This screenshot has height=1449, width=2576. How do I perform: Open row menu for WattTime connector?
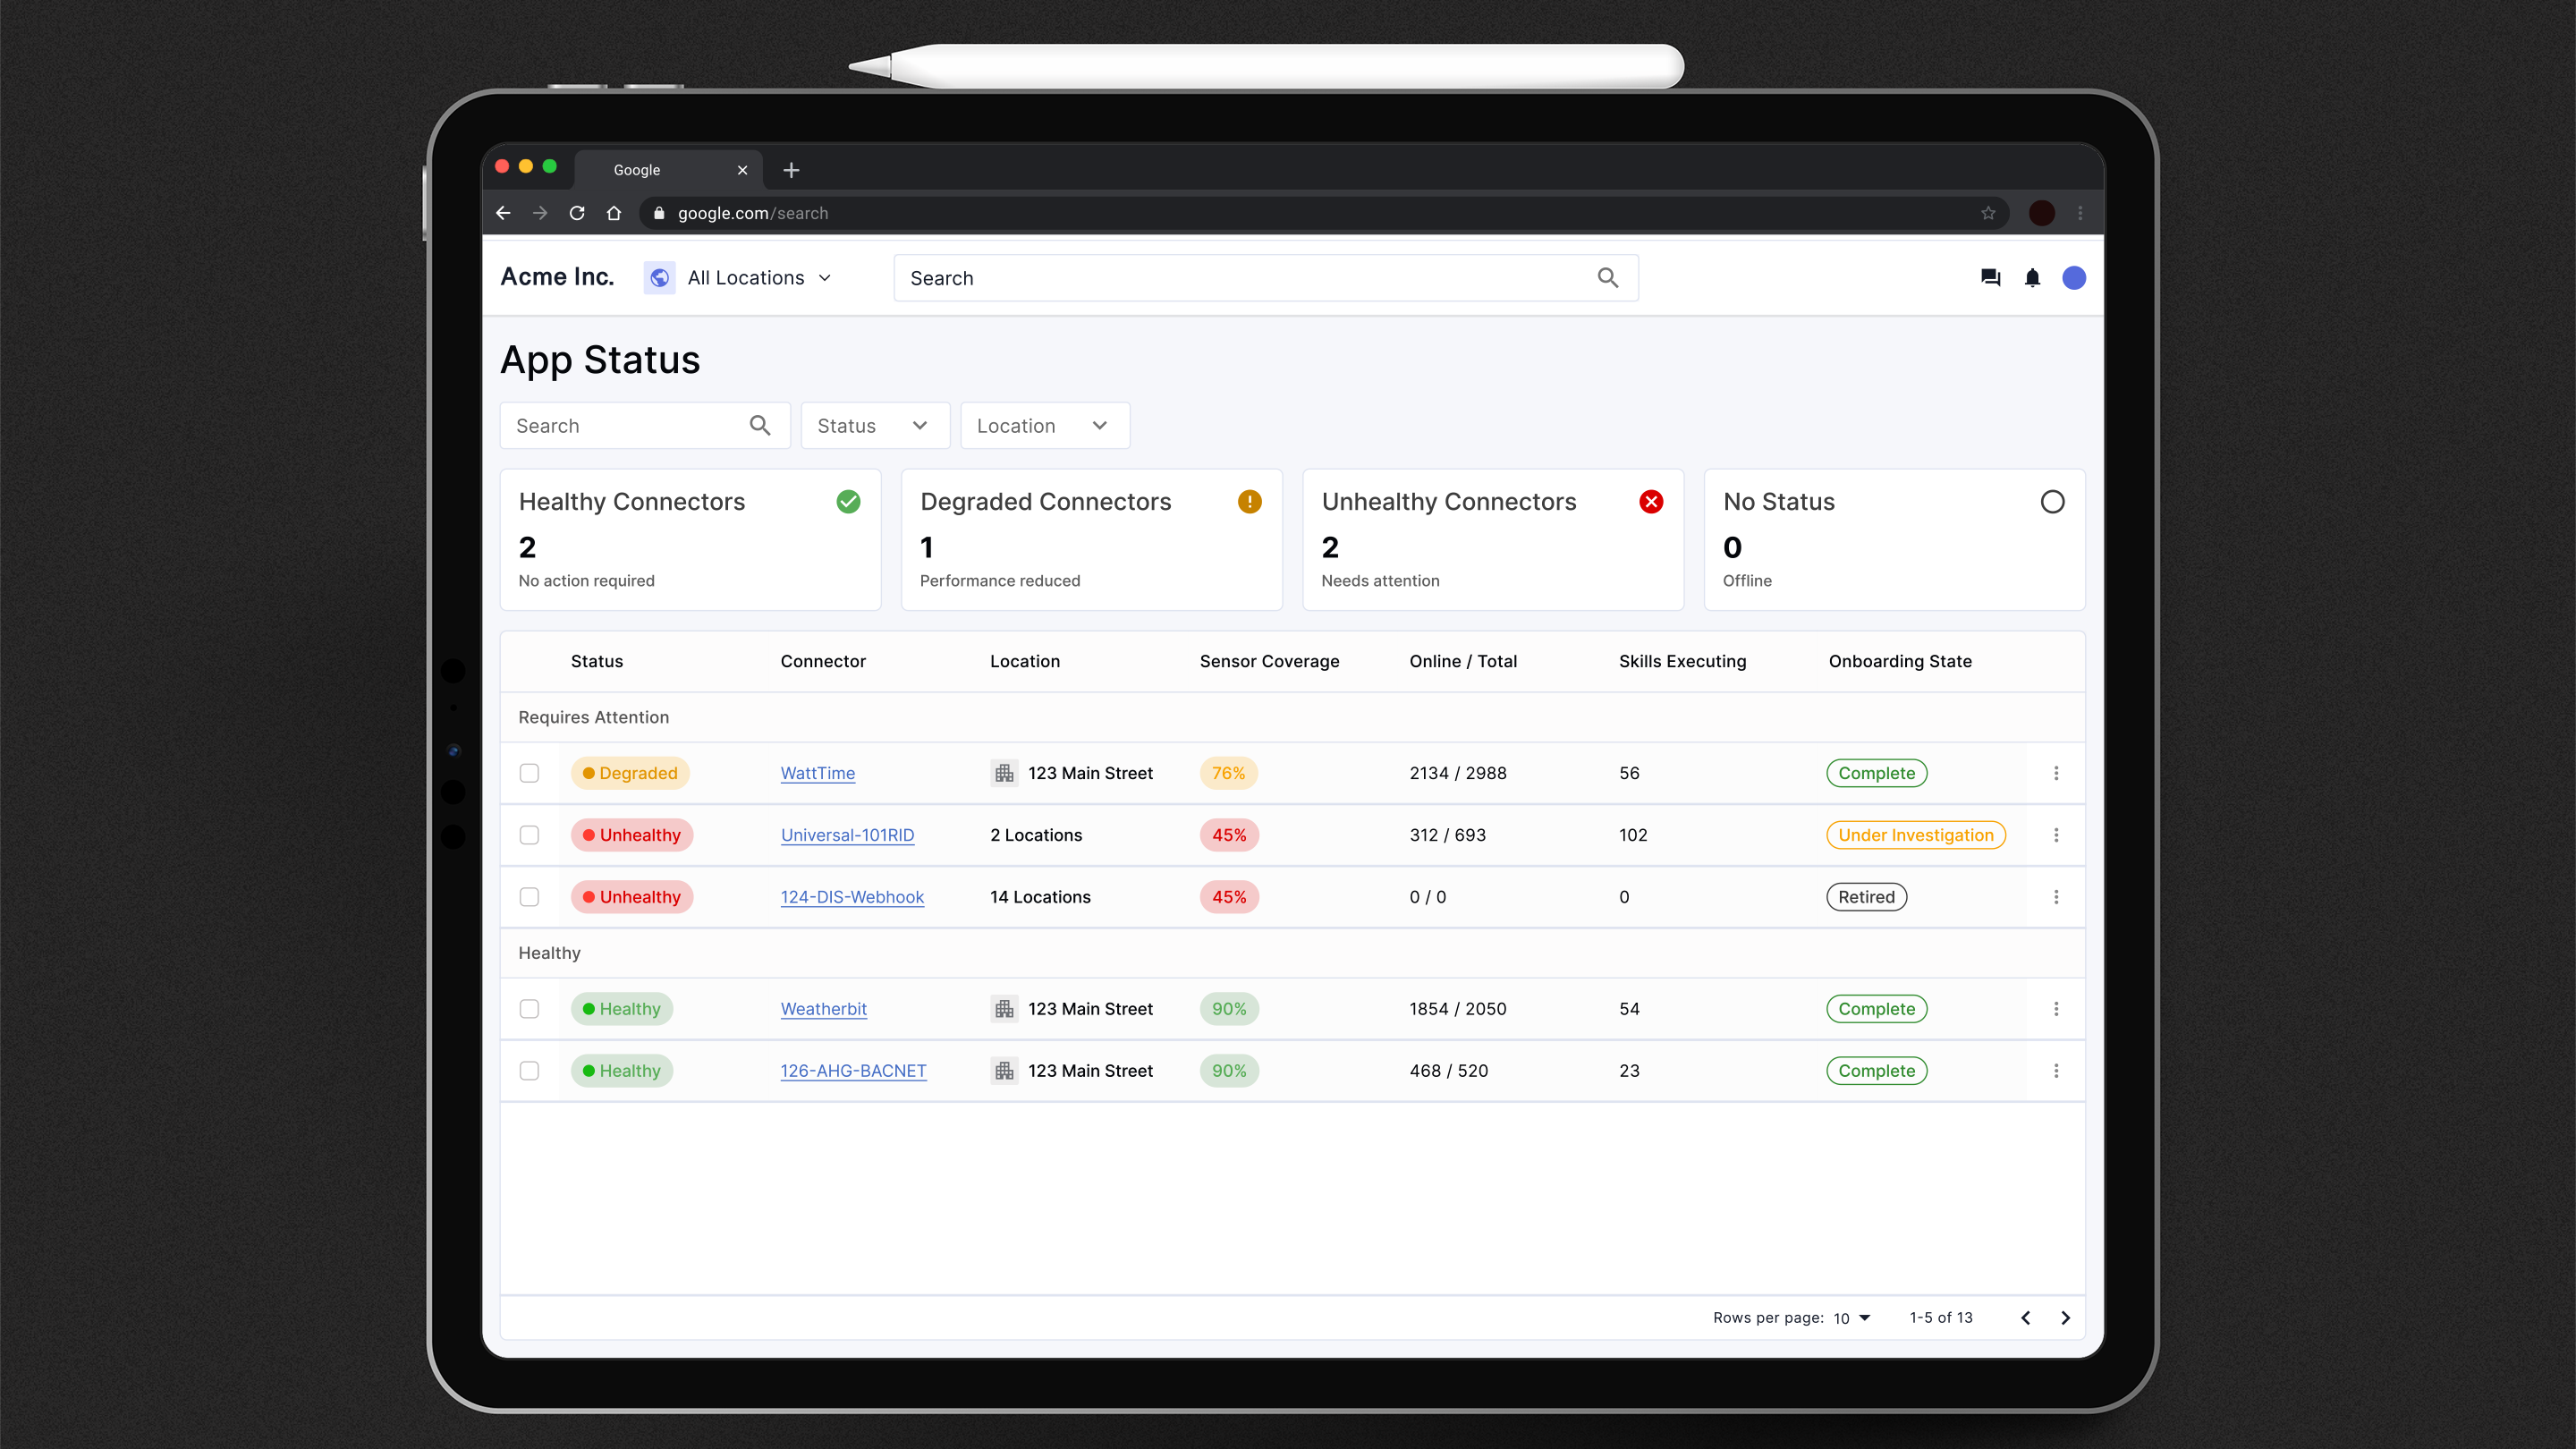point(2056,773)
